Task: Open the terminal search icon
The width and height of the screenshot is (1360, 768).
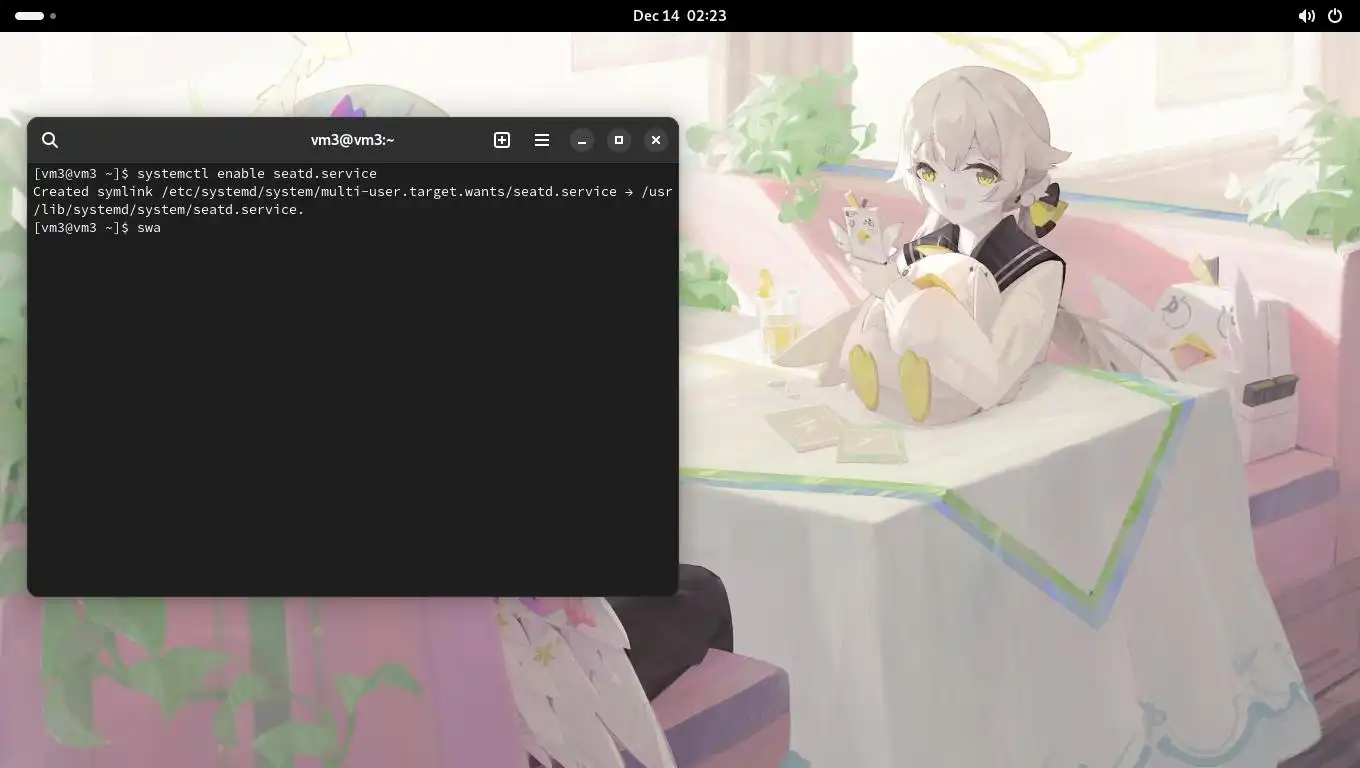Action: 50,140
